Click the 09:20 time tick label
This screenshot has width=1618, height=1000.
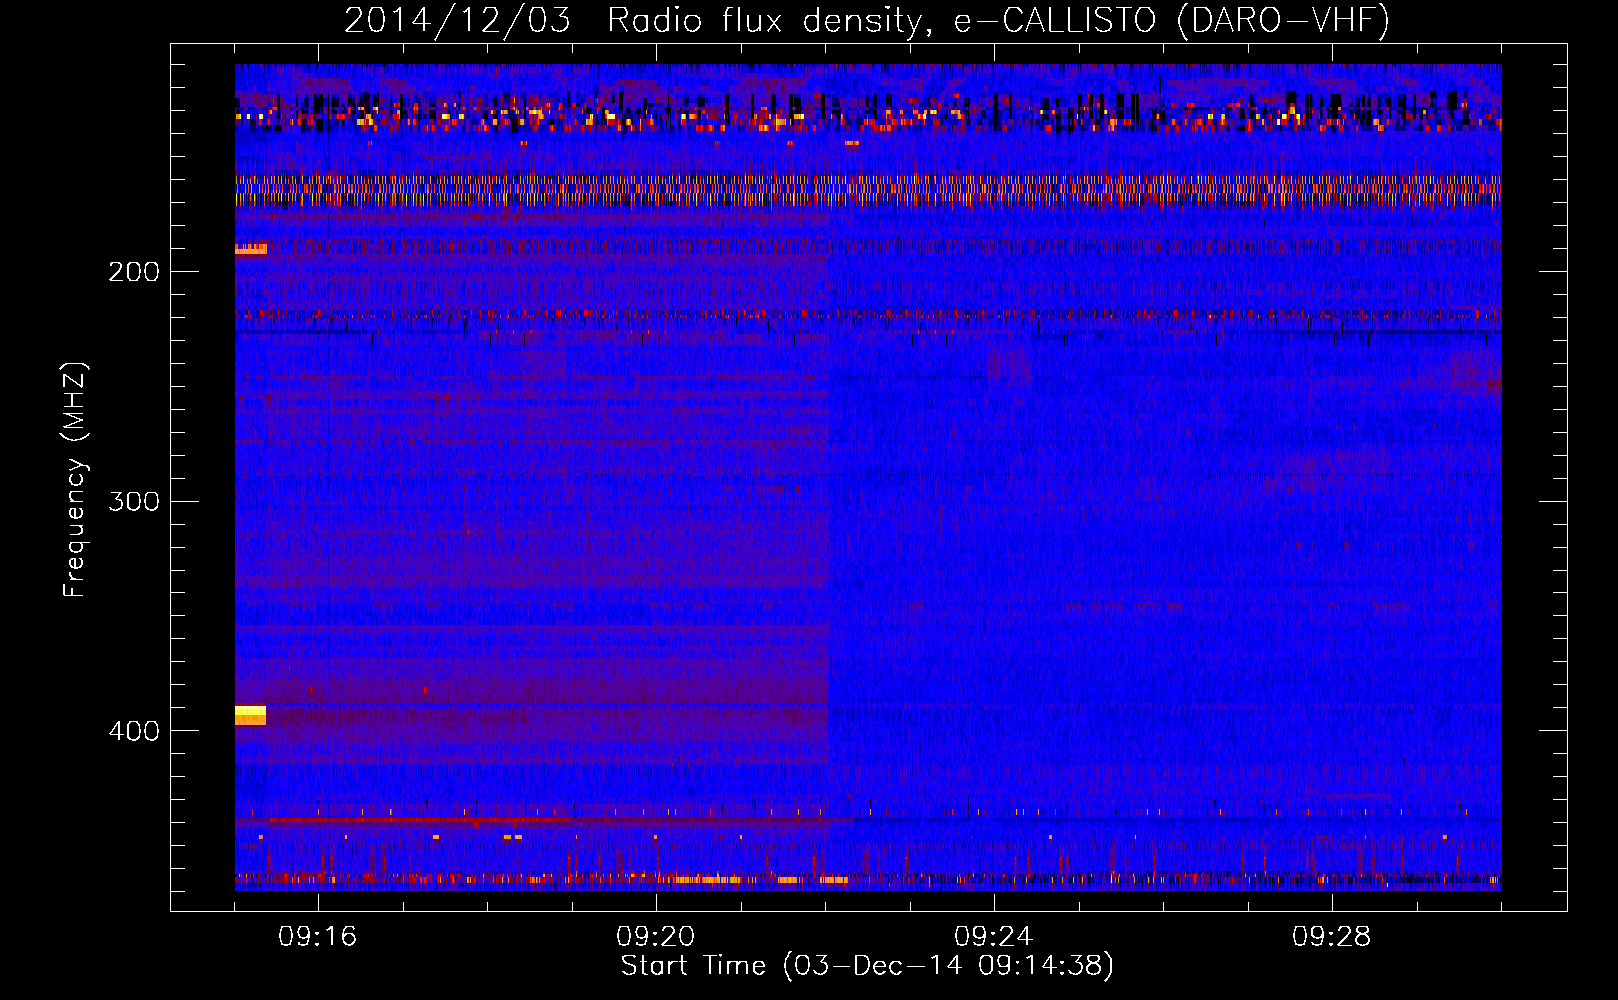[656, 937]
